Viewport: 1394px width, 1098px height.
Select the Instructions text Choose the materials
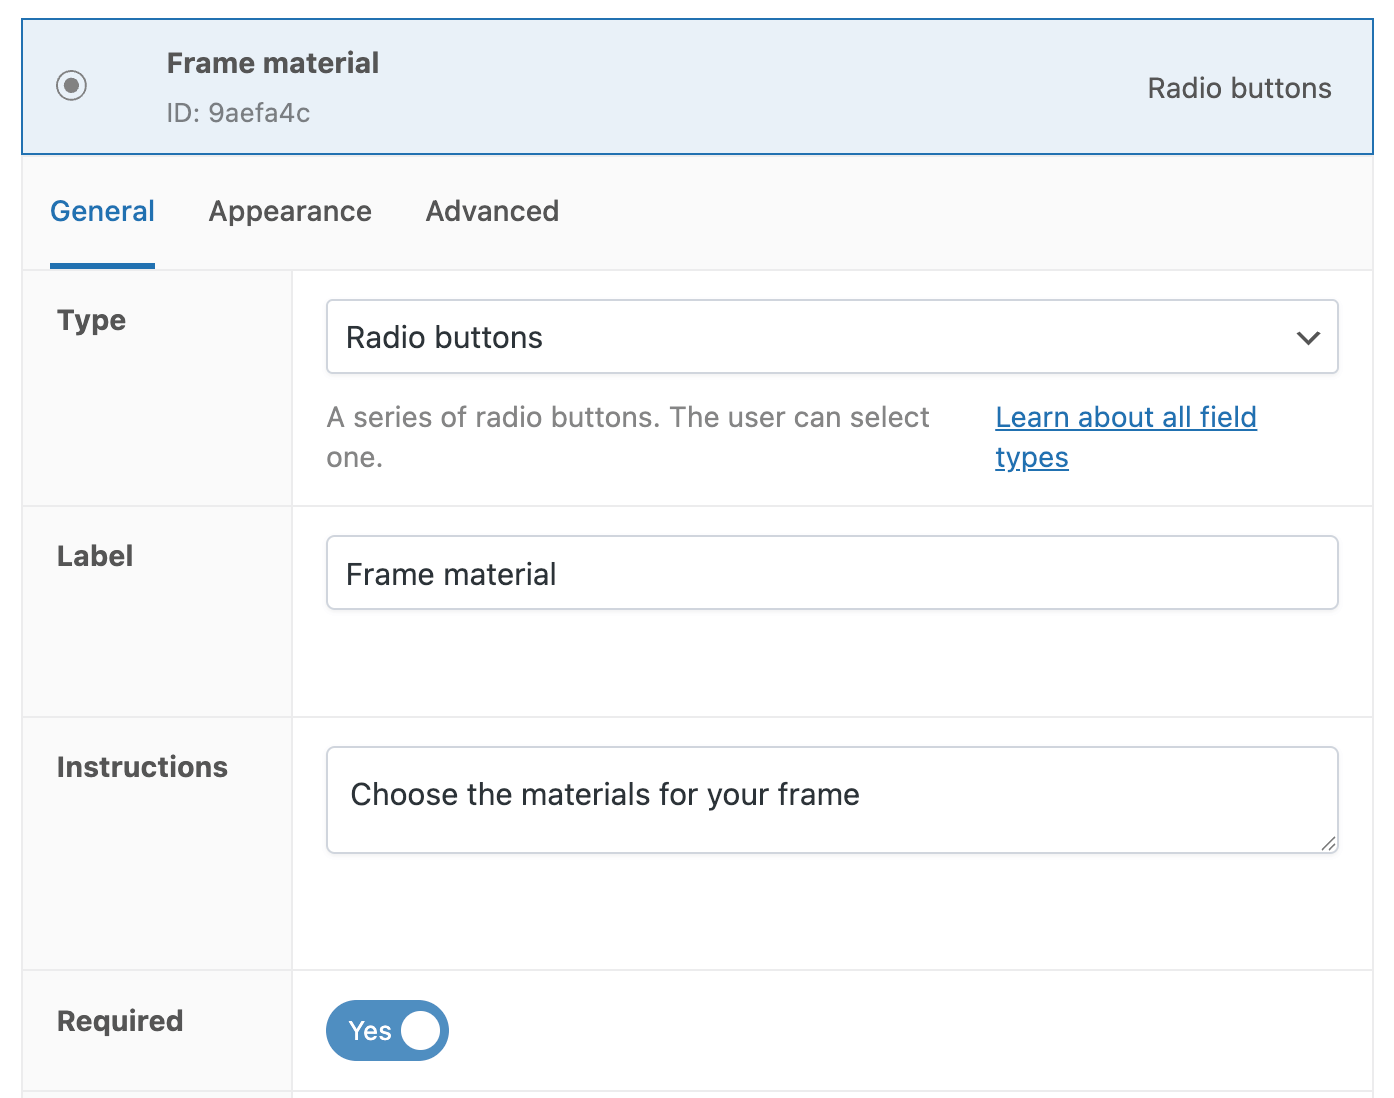click(603, 794)
